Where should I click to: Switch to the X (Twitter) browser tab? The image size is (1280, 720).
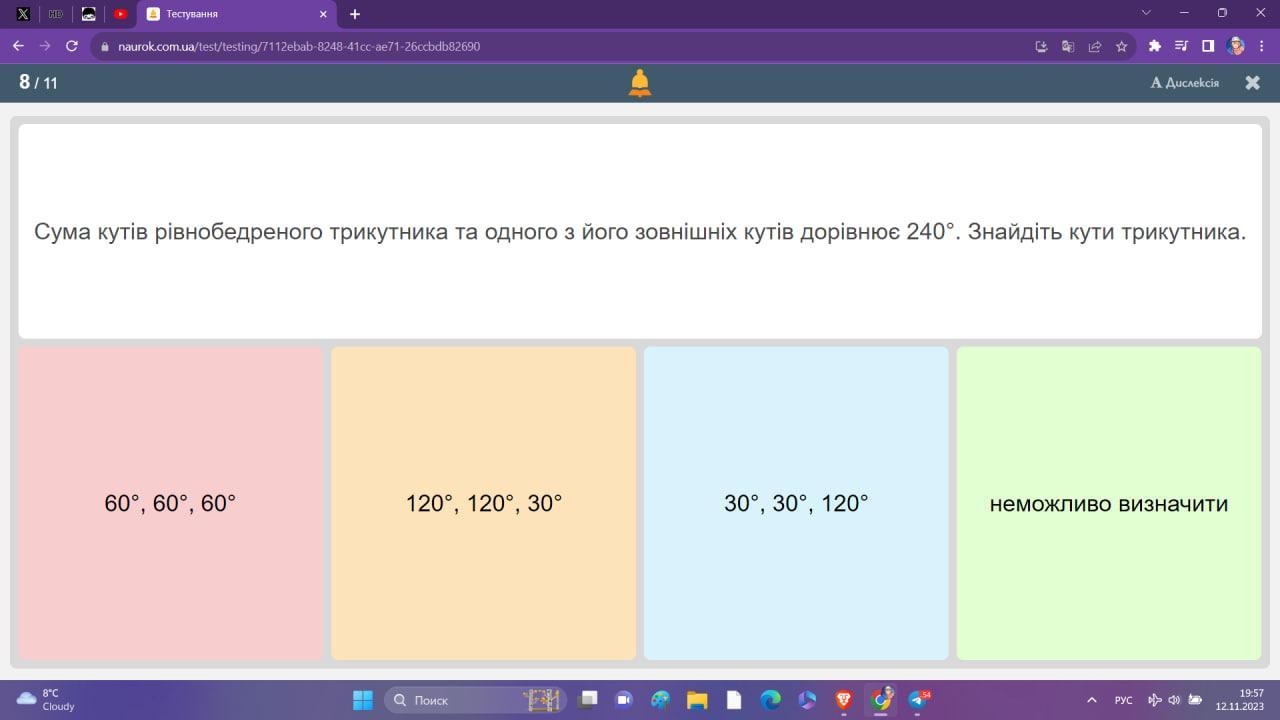(x=23, y=14)
